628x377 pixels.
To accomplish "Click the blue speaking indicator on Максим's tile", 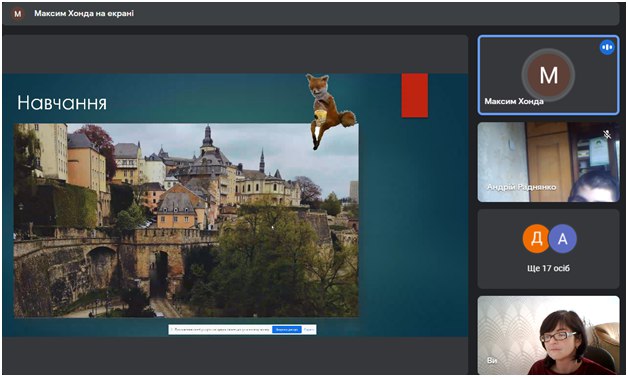I will (x=607, y=47).
